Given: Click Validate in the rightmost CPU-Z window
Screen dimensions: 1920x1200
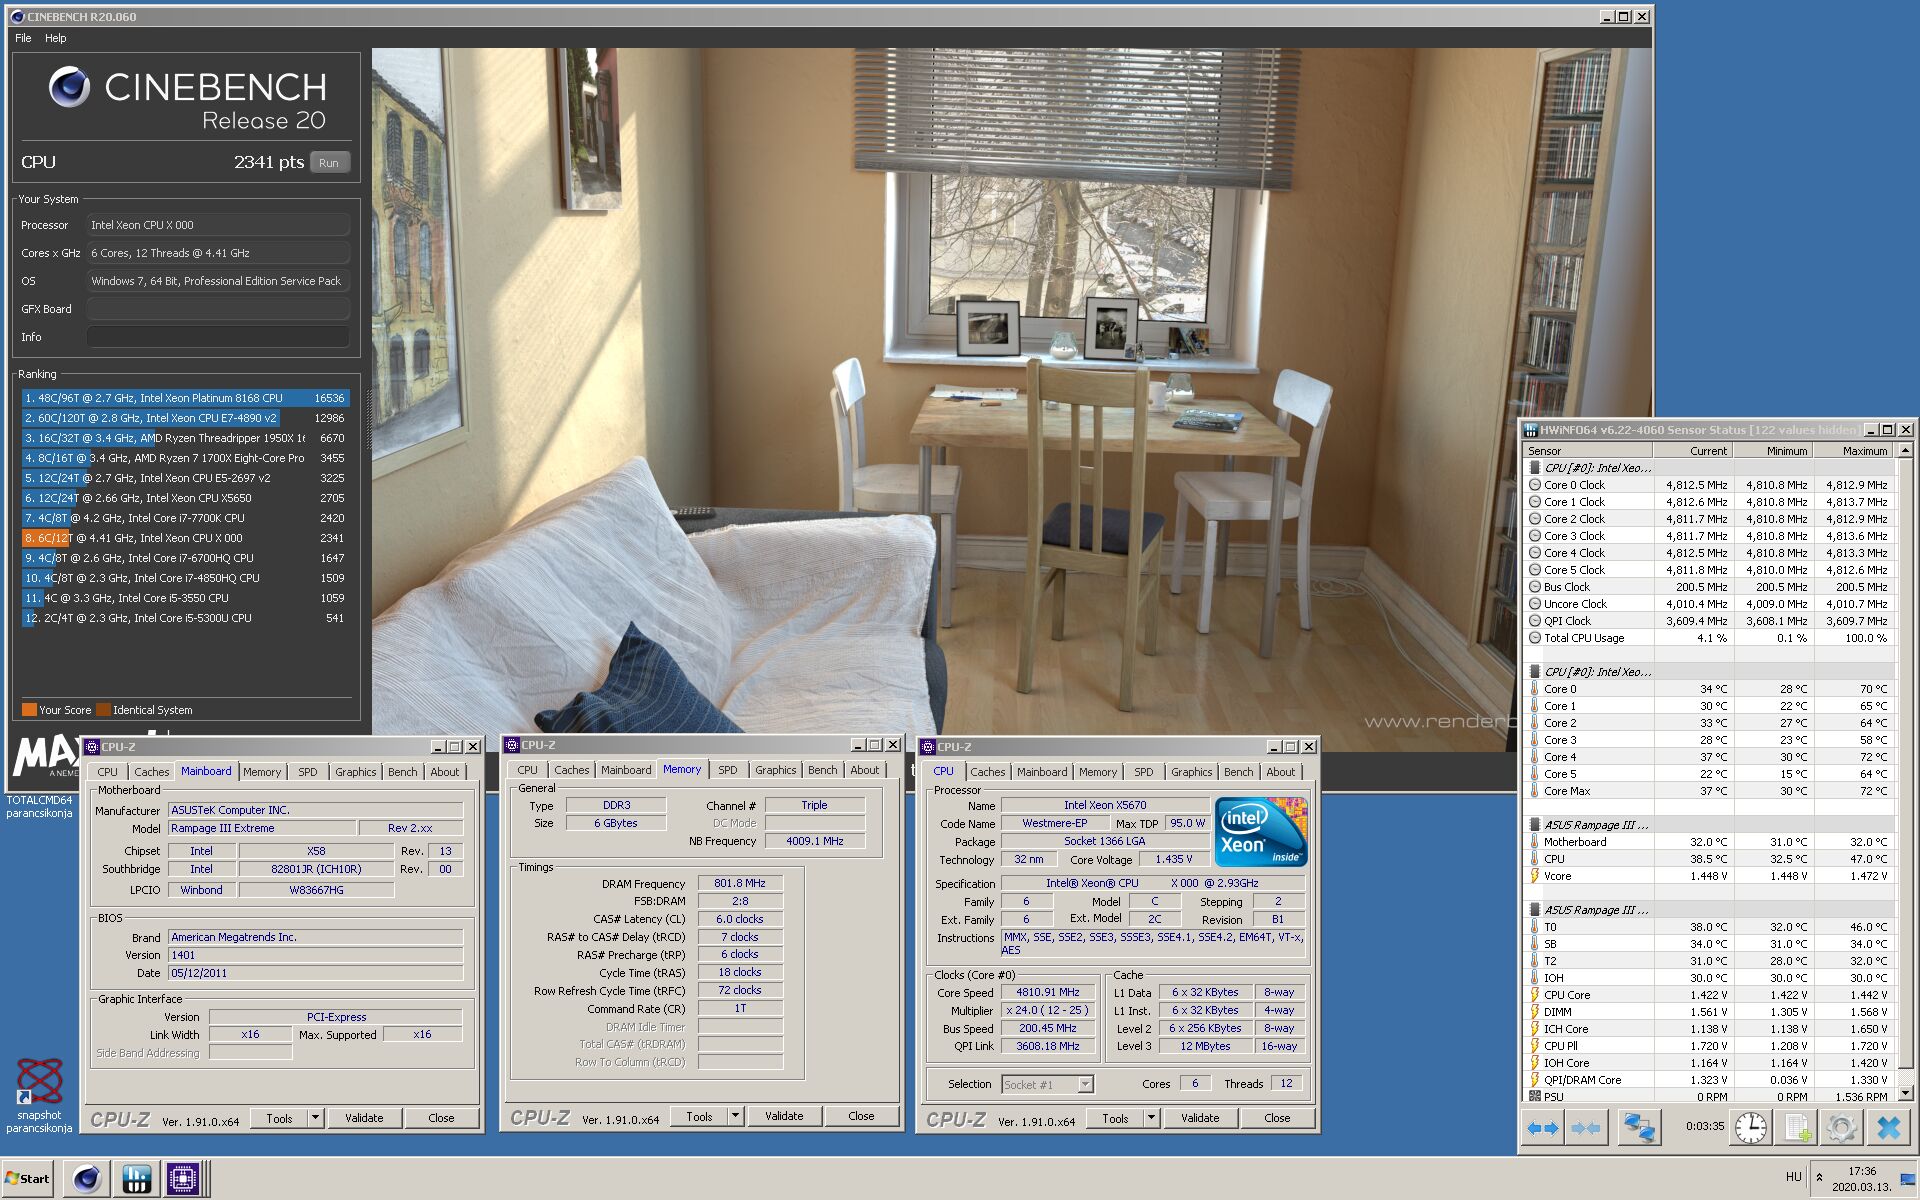Looking at the screenshot, I should tap(1199, 1118).
